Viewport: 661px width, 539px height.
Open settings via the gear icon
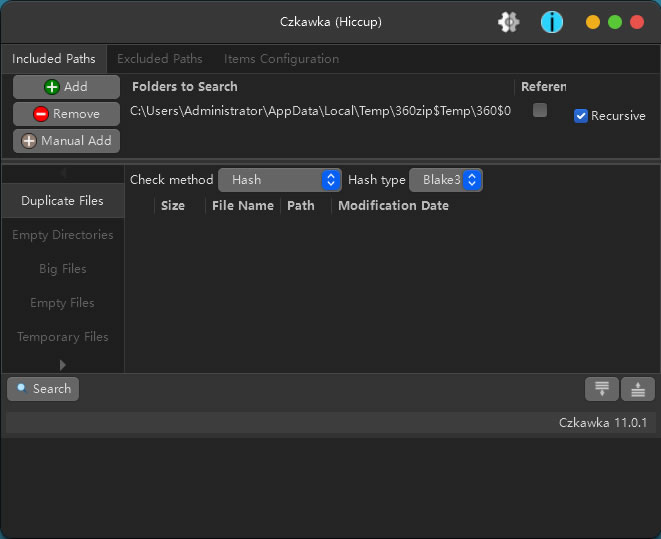tap(509, 22)
